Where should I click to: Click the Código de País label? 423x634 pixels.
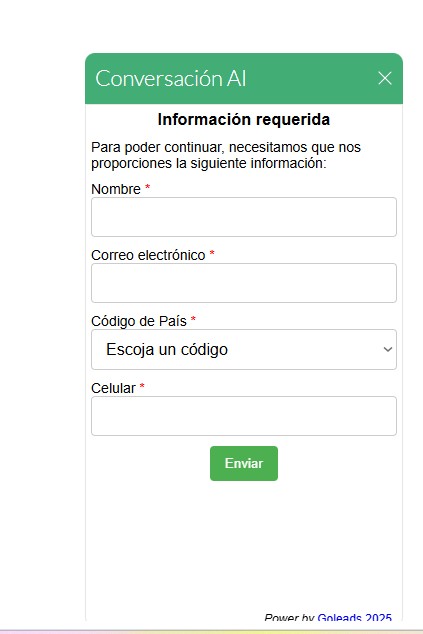click(139, 321)
